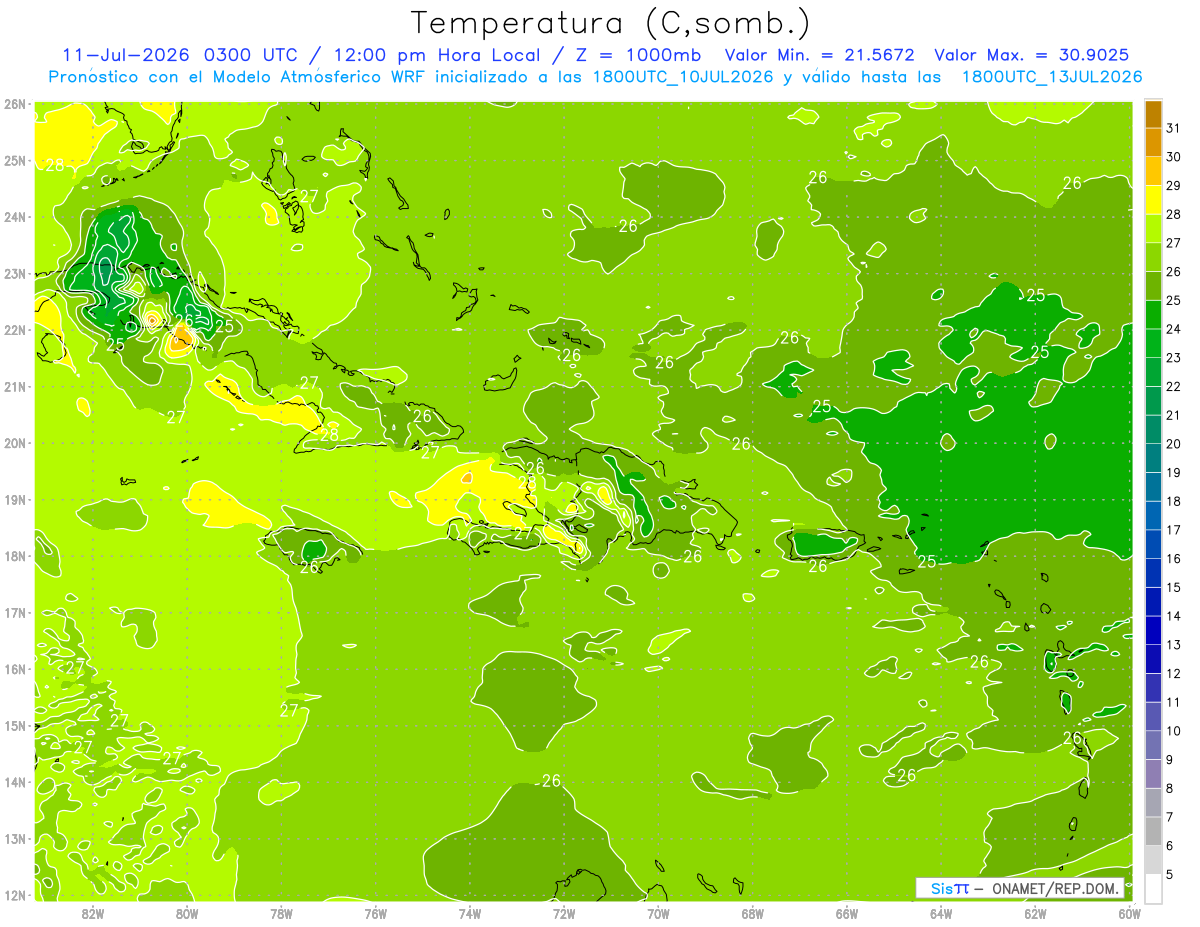Pick the white bottom swatch of color bar
Screen dimensions: 1200x927
click(1153, 888)
